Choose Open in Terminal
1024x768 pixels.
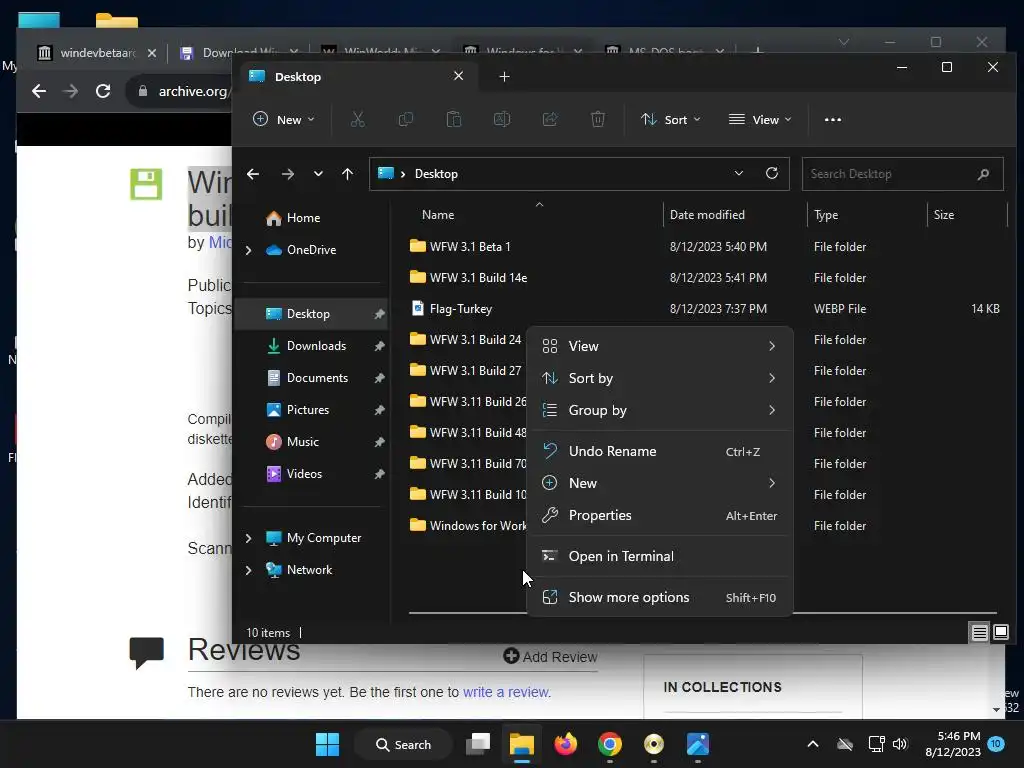[x=660, y=556]
